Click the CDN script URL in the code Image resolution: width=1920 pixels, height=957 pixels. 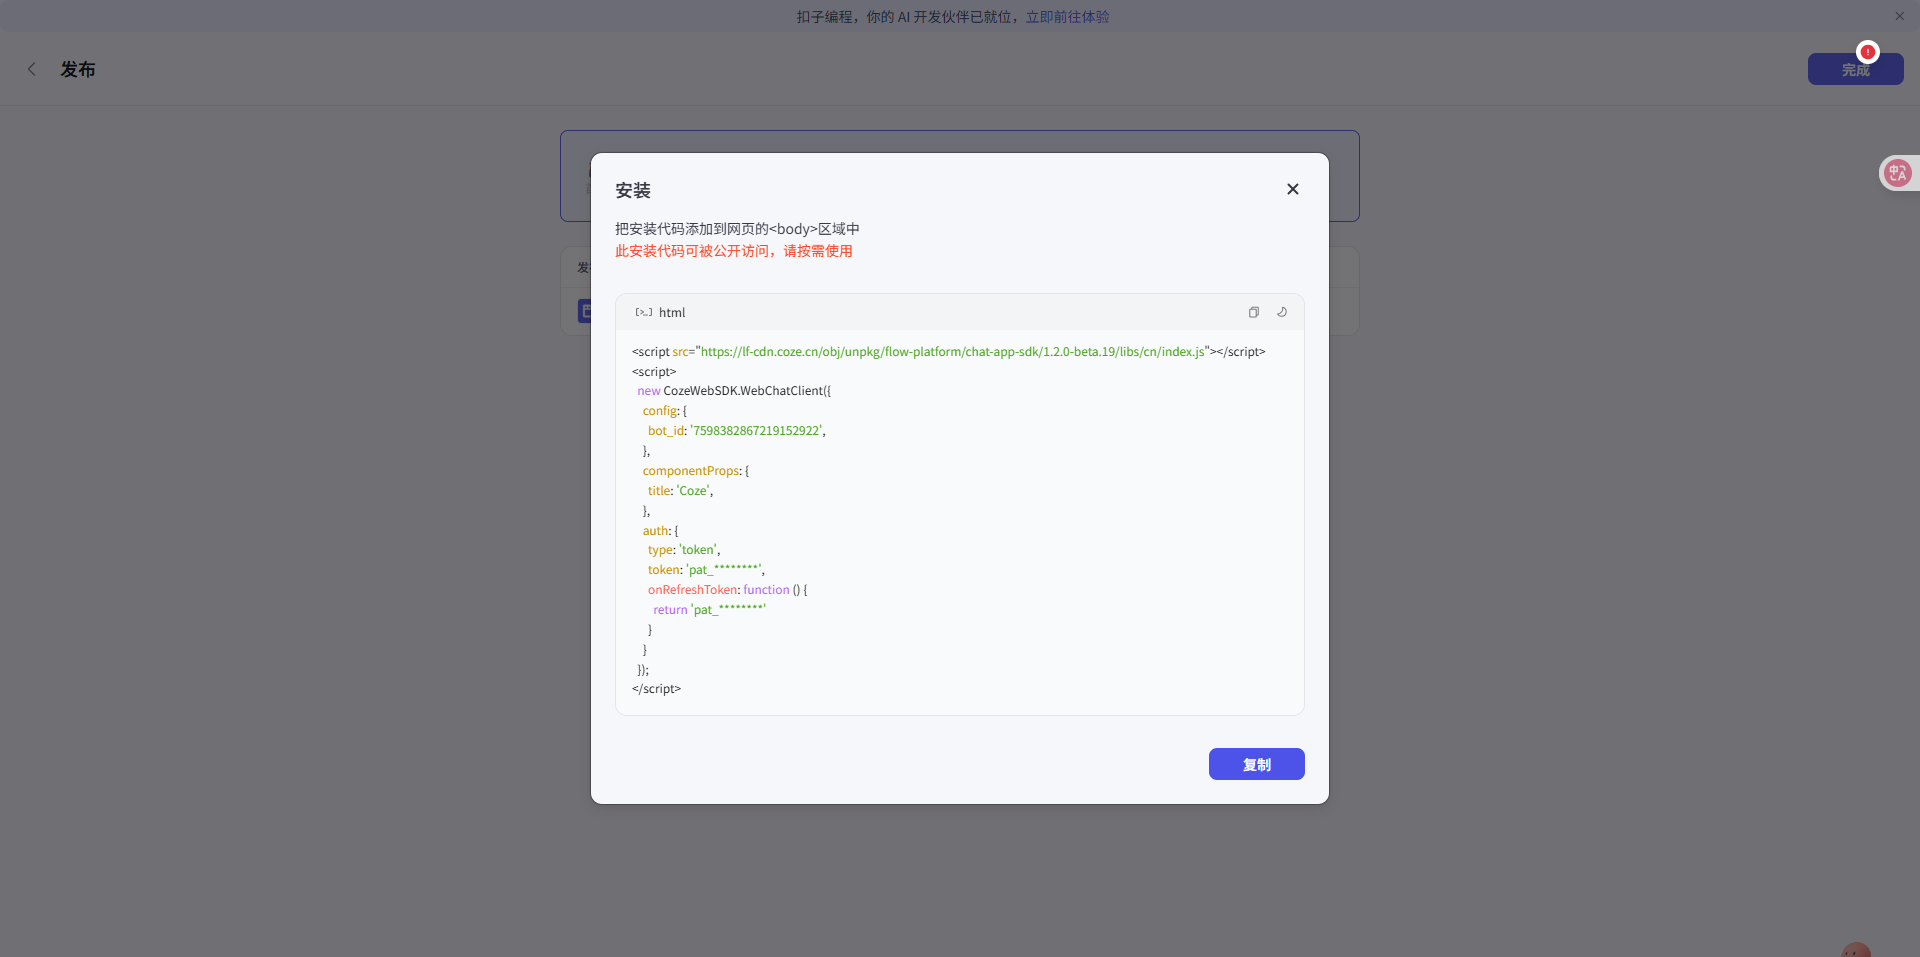pos(952,352)
